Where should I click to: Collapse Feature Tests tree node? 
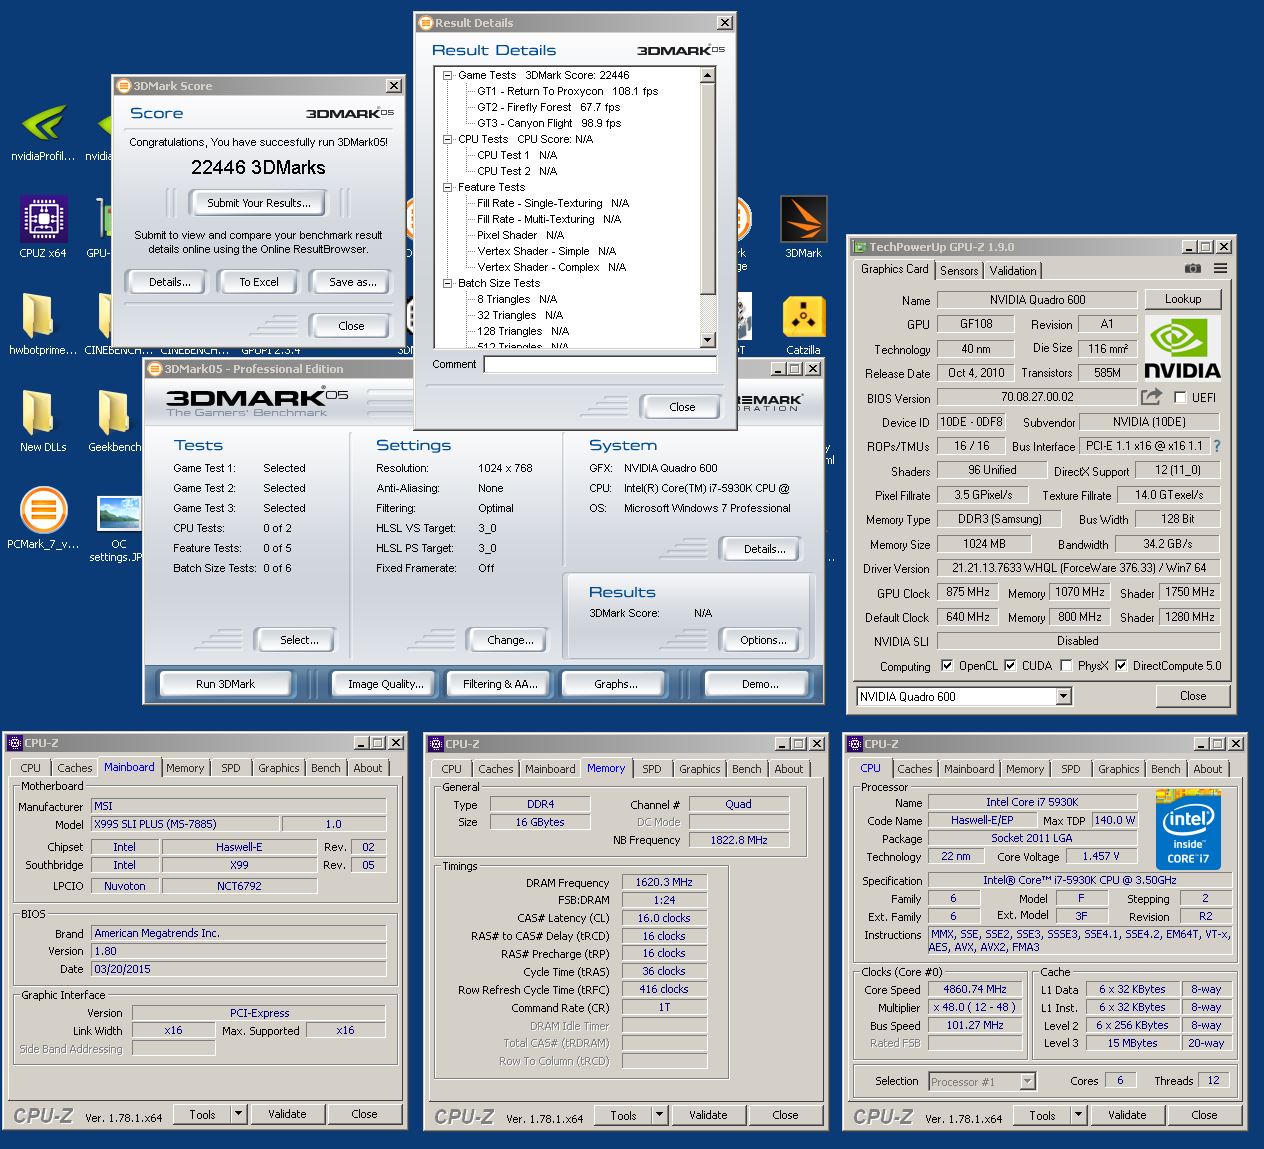click(x=448, y=187)
